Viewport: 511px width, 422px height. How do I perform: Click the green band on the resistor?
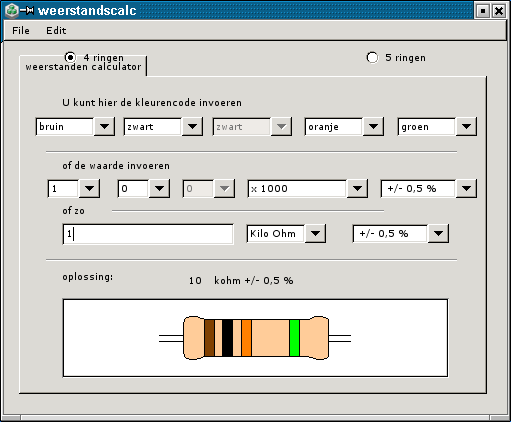tap(294, 338)
